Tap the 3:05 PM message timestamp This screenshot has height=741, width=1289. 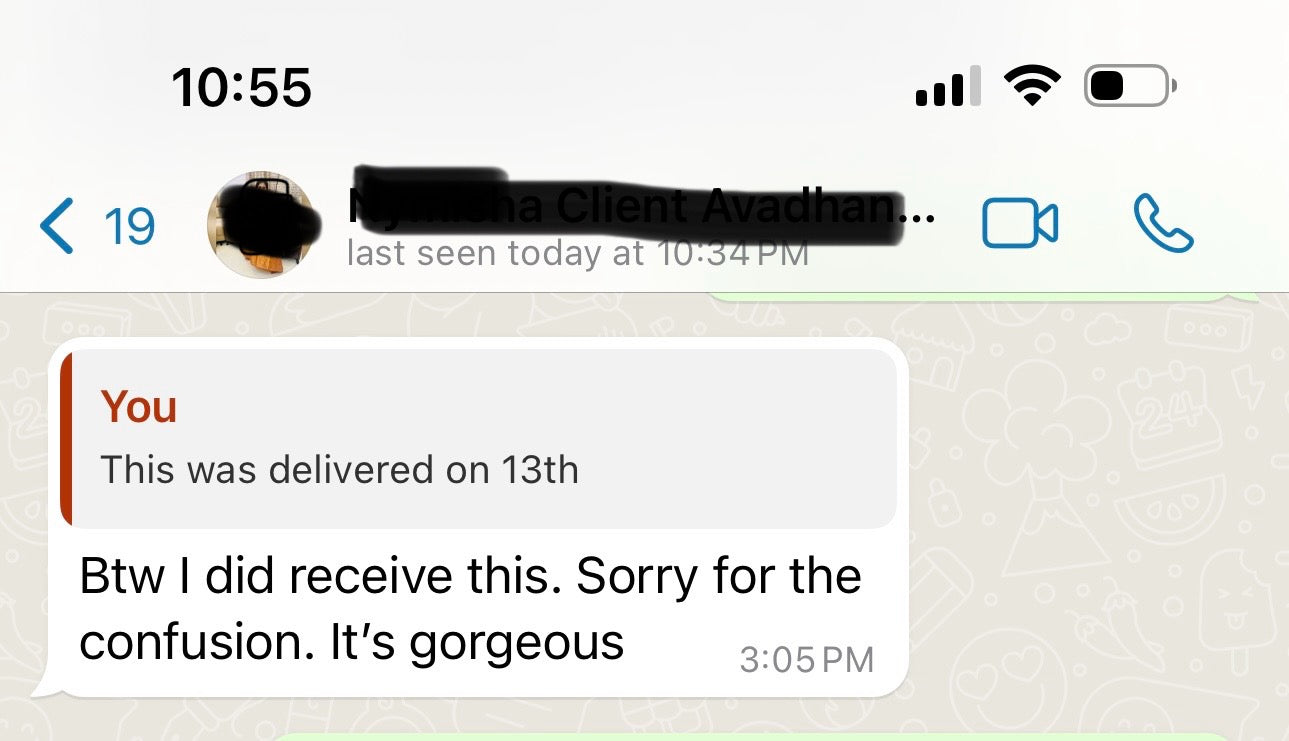pos(807,659)
